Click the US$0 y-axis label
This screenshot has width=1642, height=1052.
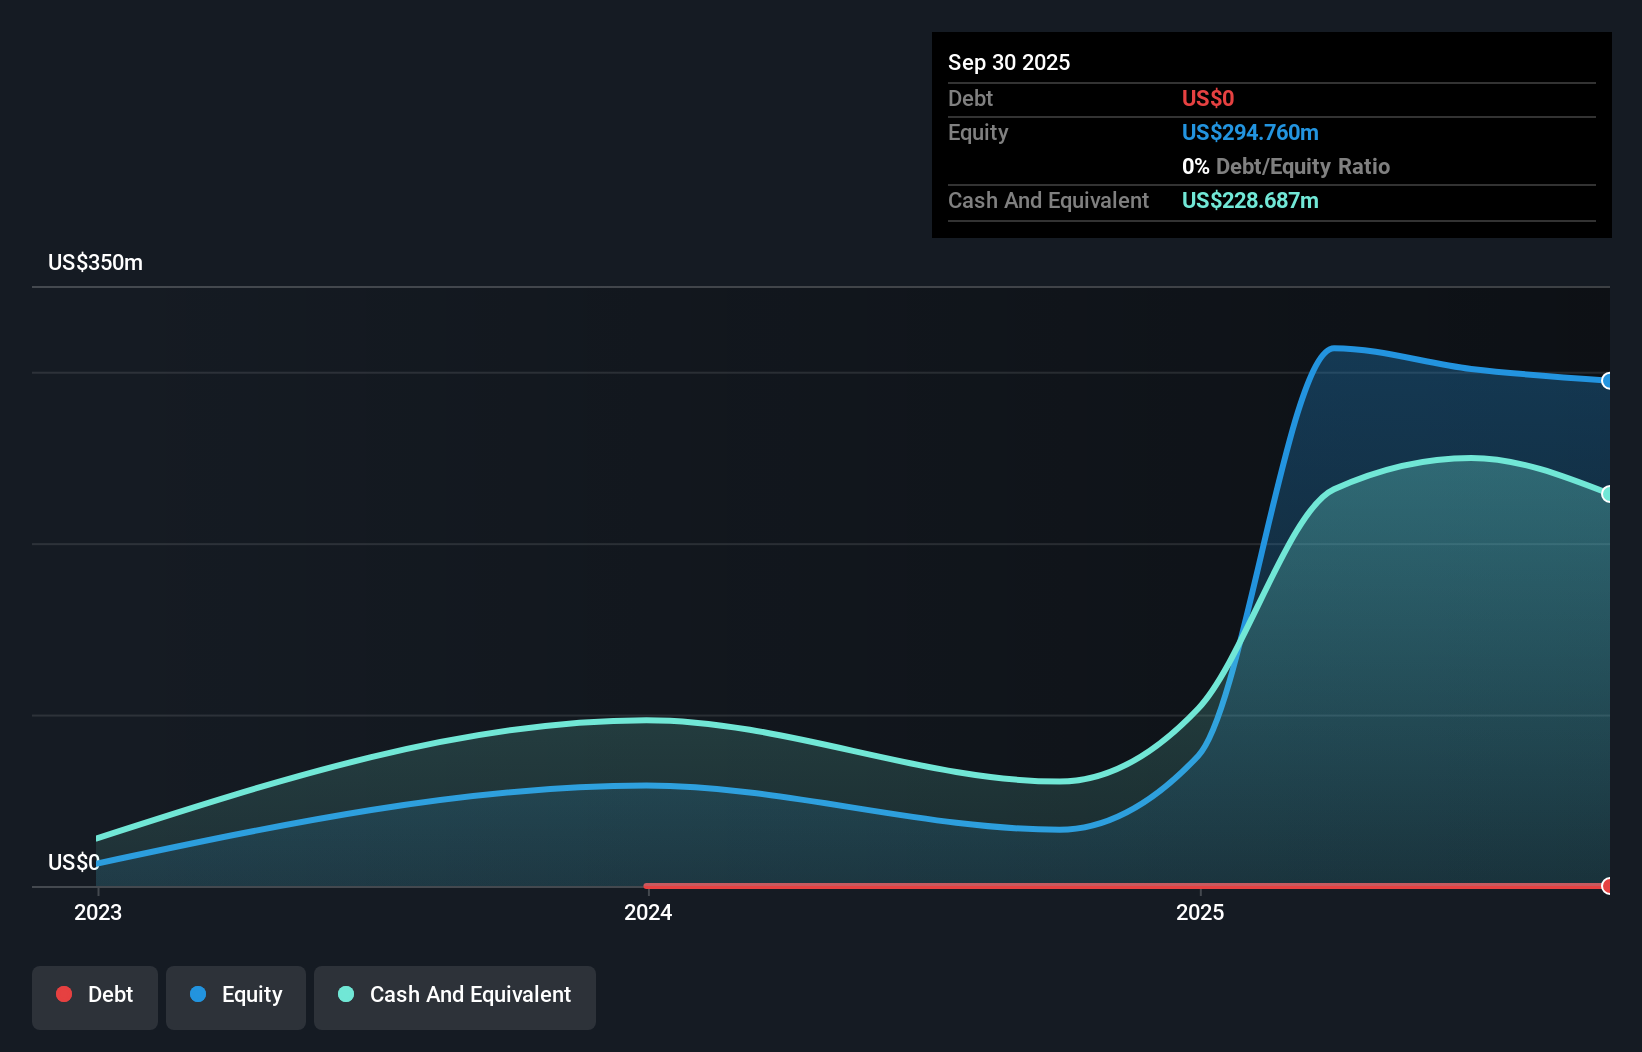click(74, 862)
